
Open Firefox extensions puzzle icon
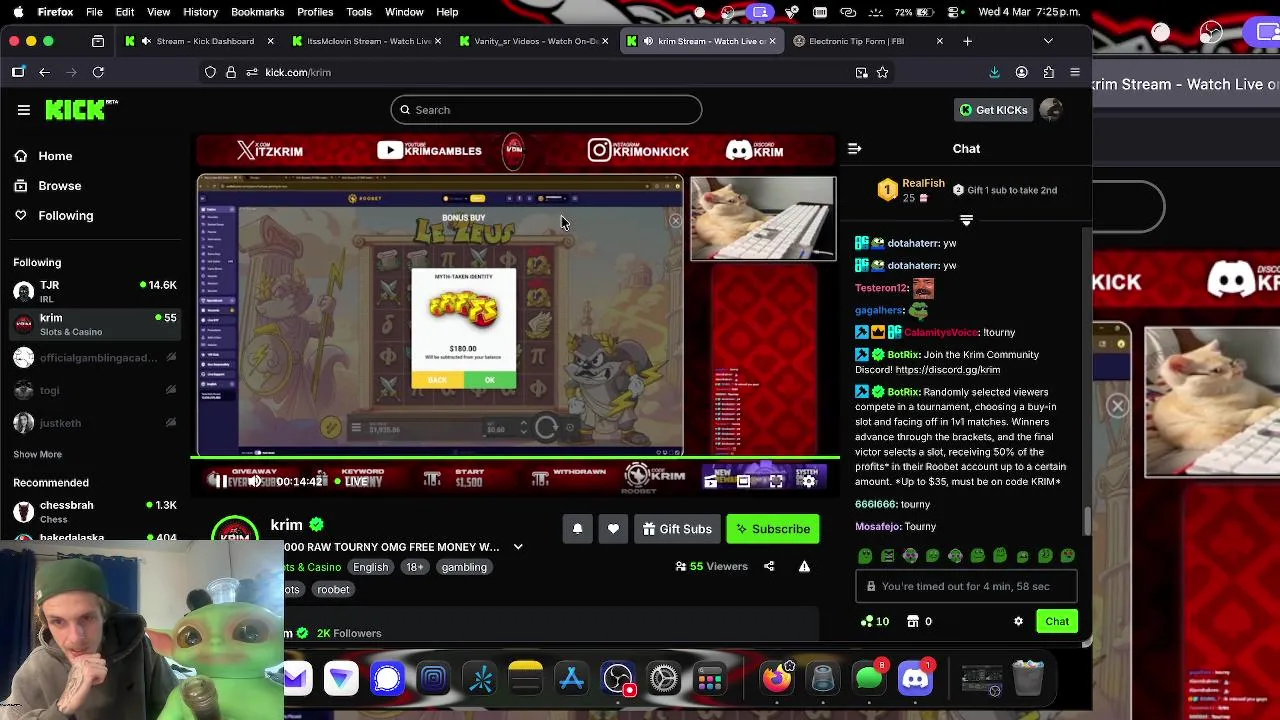[1048, 72]
